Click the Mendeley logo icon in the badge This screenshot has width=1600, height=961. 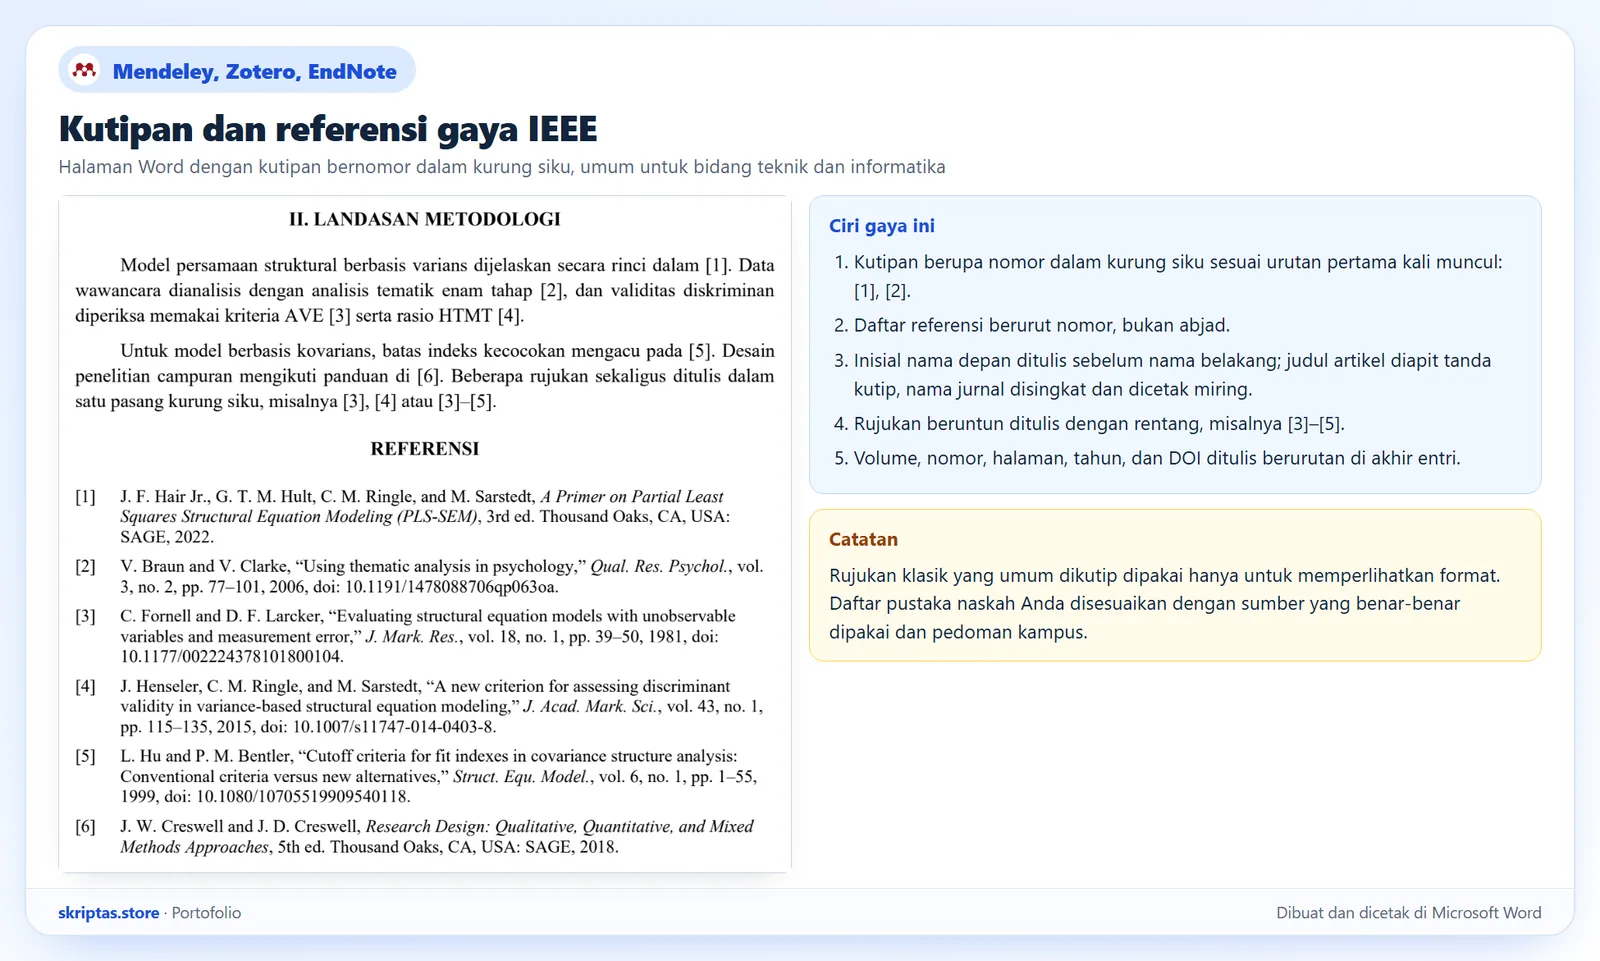coord(85,70)
